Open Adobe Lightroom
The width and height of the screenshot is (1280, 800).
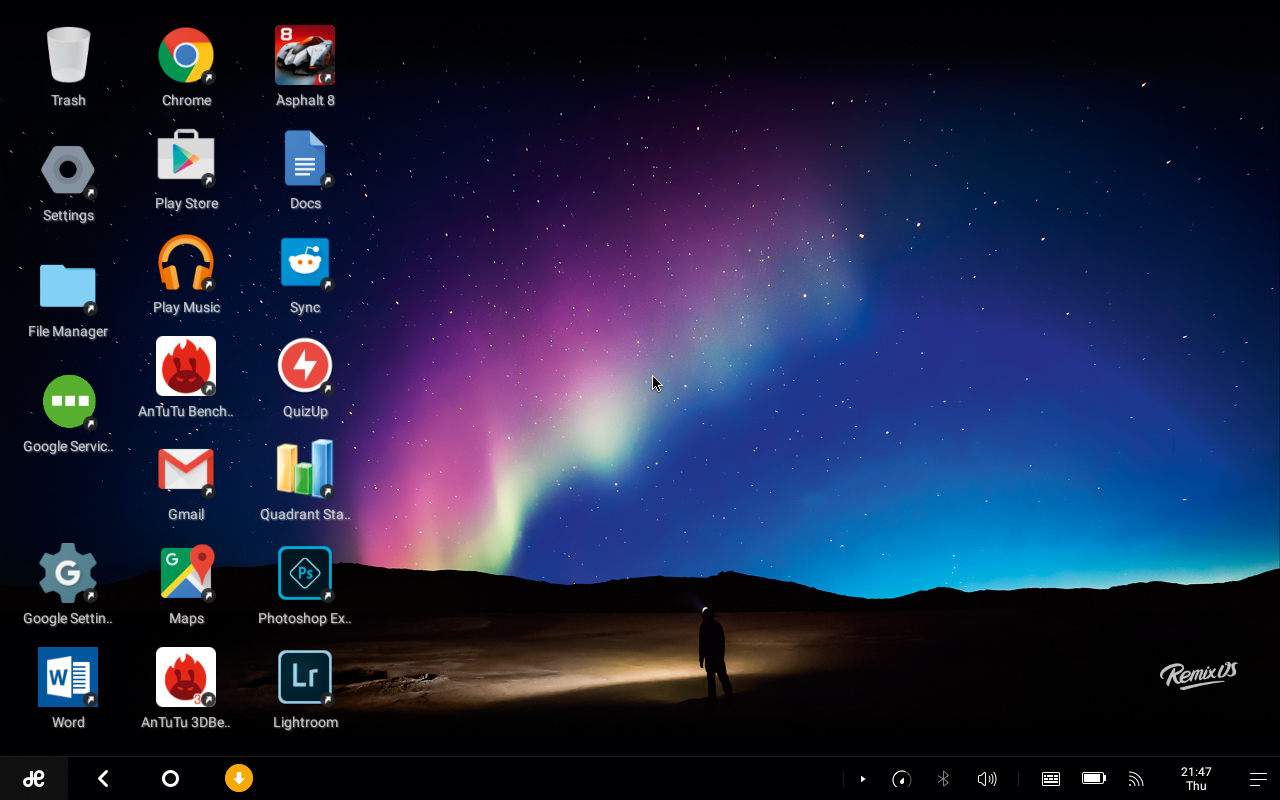point(305,677)
